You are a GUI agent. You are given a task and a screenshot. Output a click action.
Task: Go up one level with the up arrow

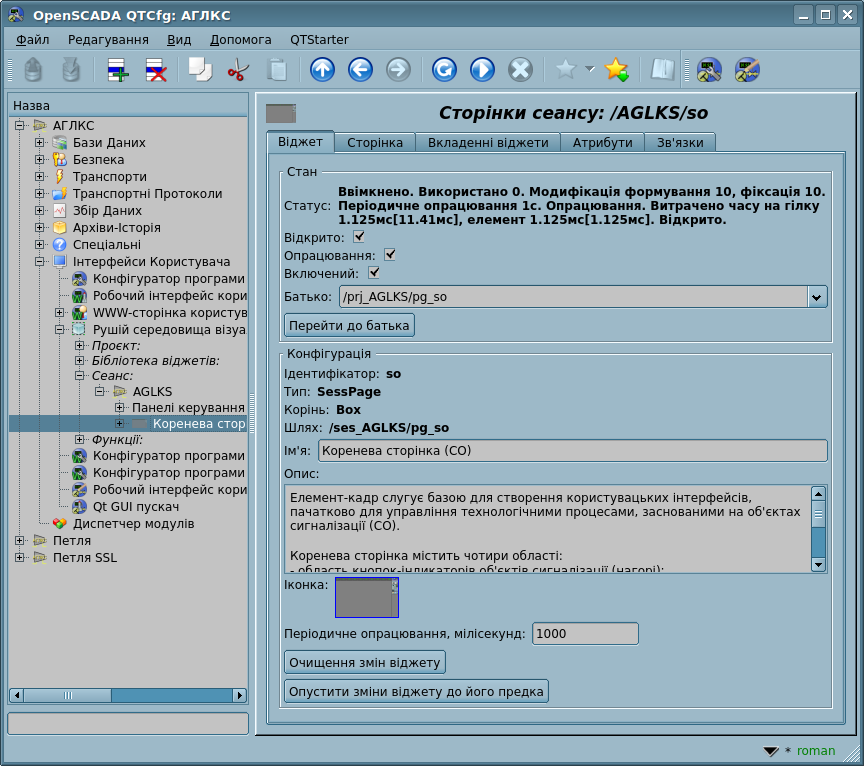tap(322, 70)
